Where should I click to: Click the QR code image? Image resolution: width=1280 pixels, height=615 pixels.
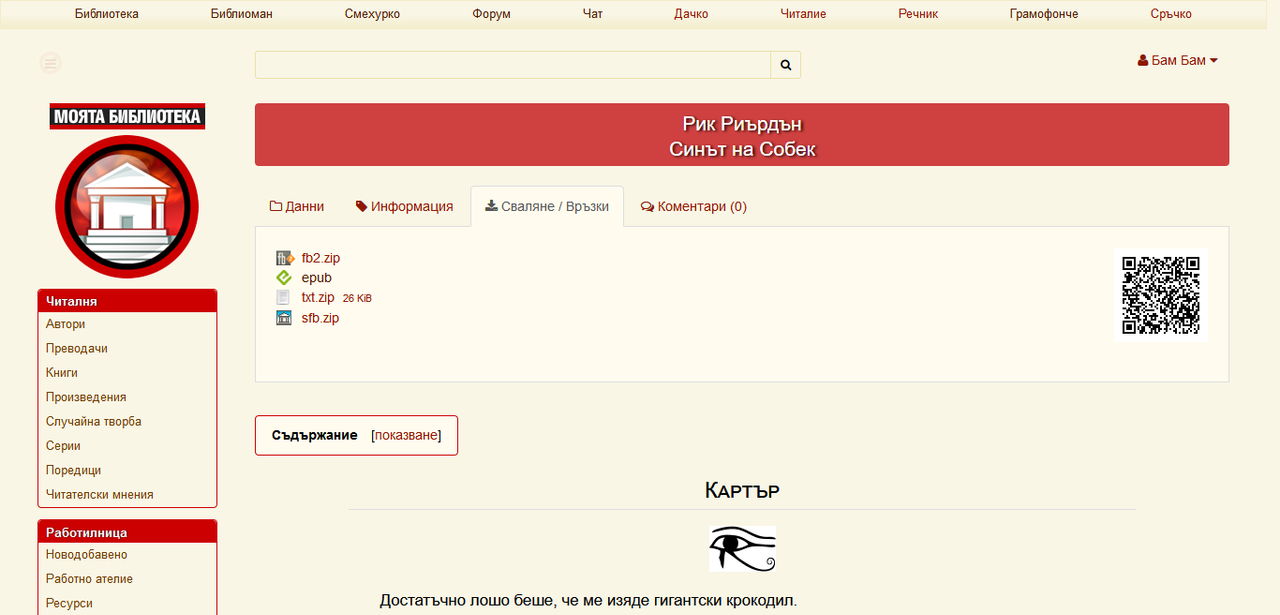click(1161, 295)
